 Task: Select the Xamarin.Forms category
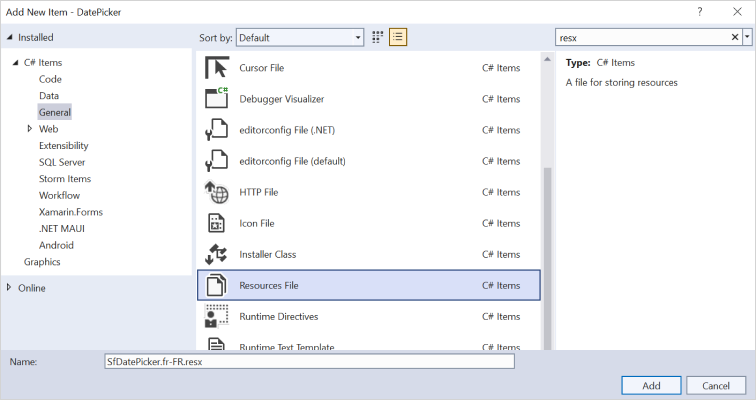71,212
